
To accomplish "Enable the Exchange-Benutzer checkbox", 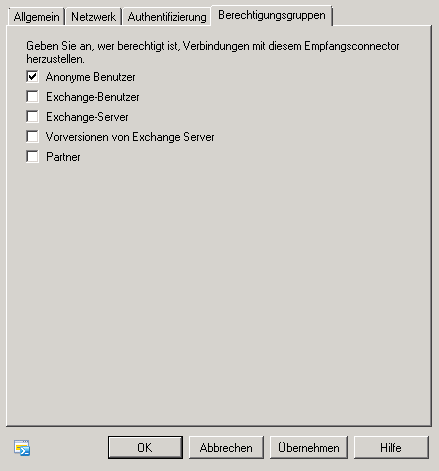I will [x=32, y=97].
